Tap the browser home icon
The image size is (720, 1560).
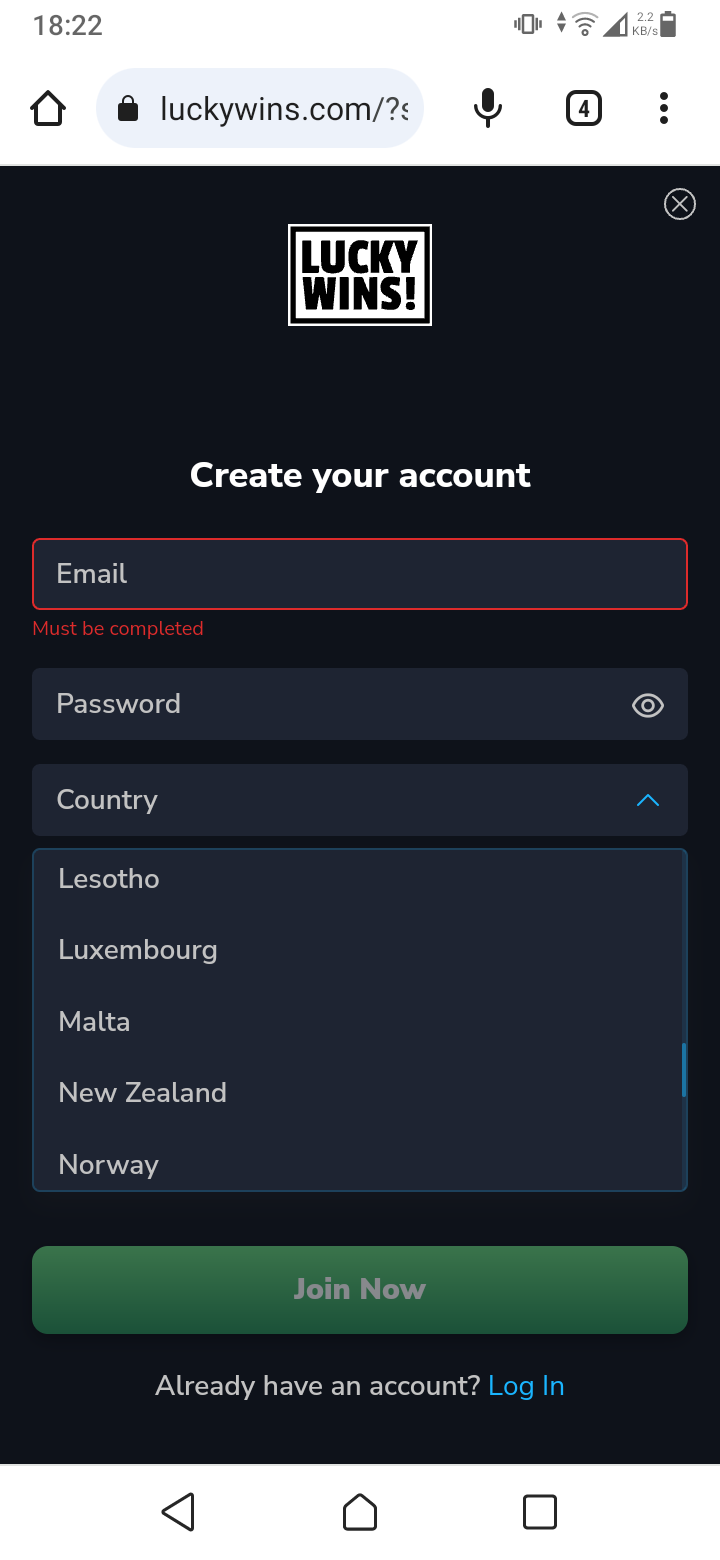pos(48,108)
